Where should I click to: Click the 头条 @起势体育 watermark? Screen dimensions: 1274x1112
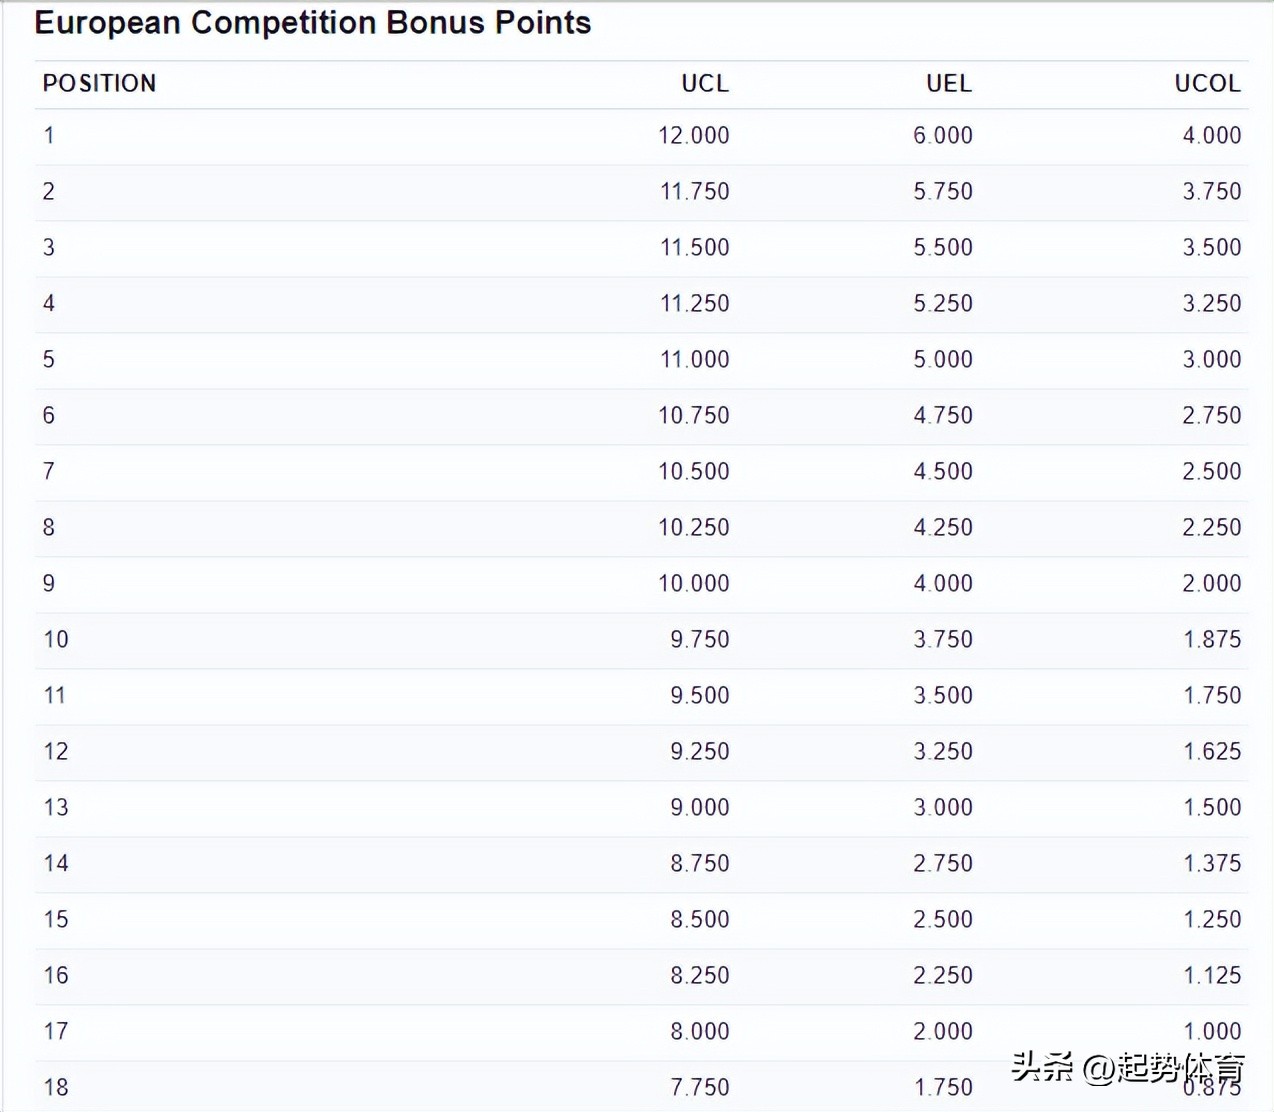point(1128,1068)
